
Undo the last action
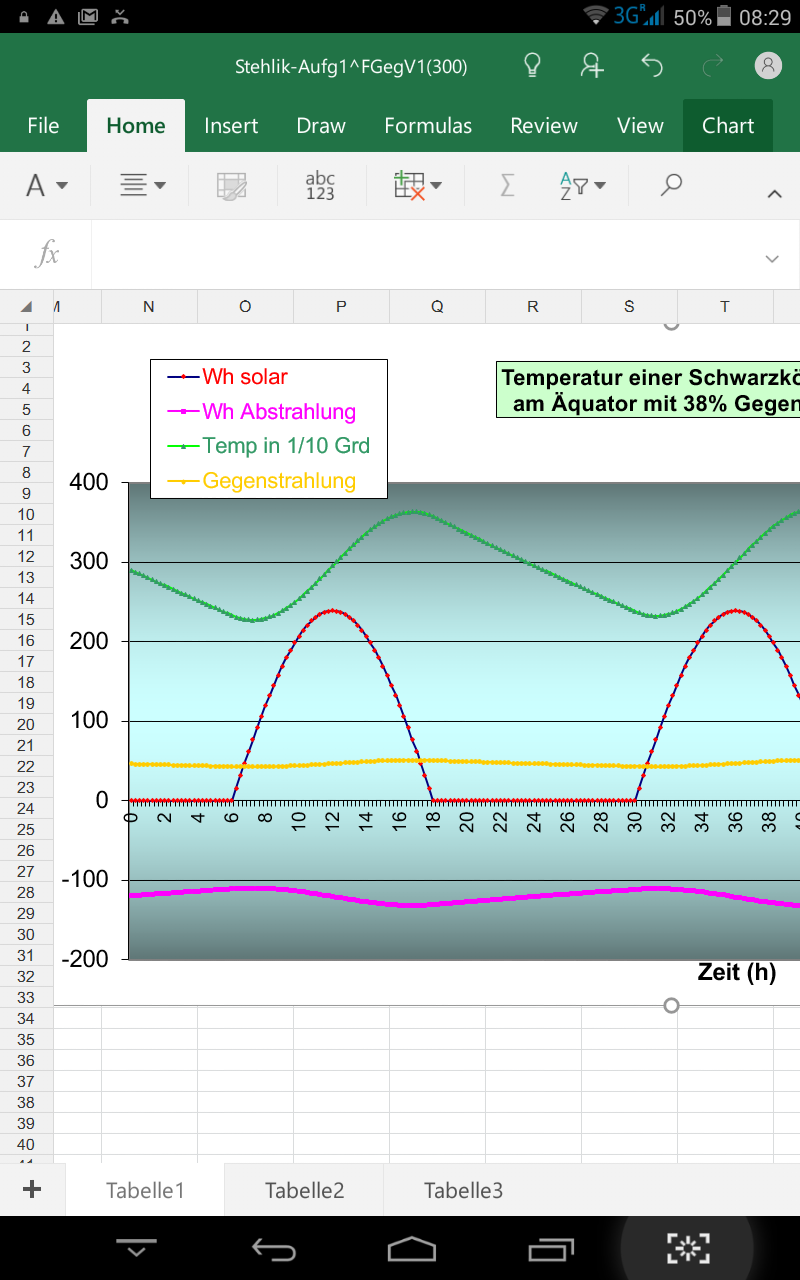click(652, 66)
